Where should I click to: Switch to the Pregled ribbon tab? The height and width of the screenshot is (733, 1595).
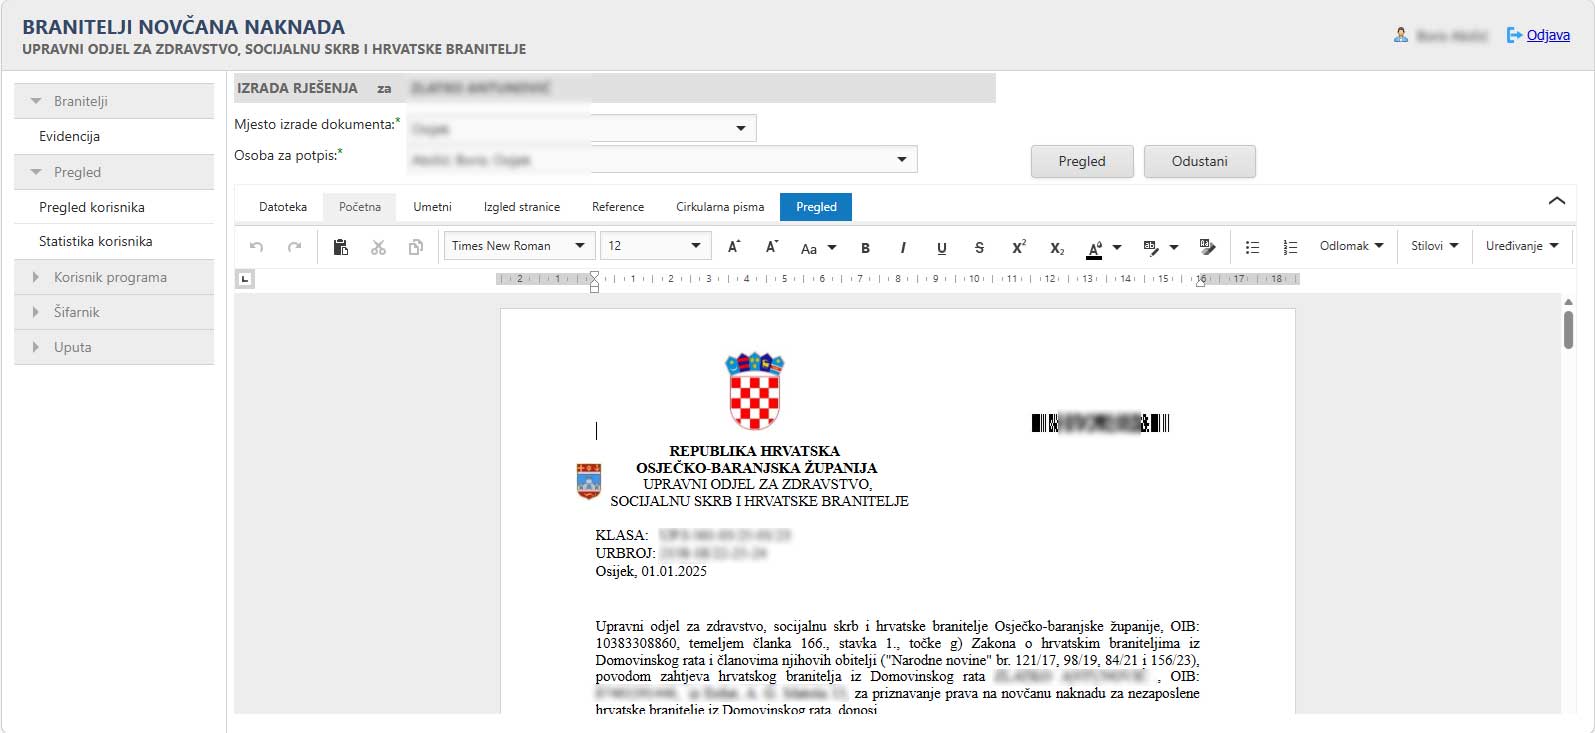click(x=816, y=207)
